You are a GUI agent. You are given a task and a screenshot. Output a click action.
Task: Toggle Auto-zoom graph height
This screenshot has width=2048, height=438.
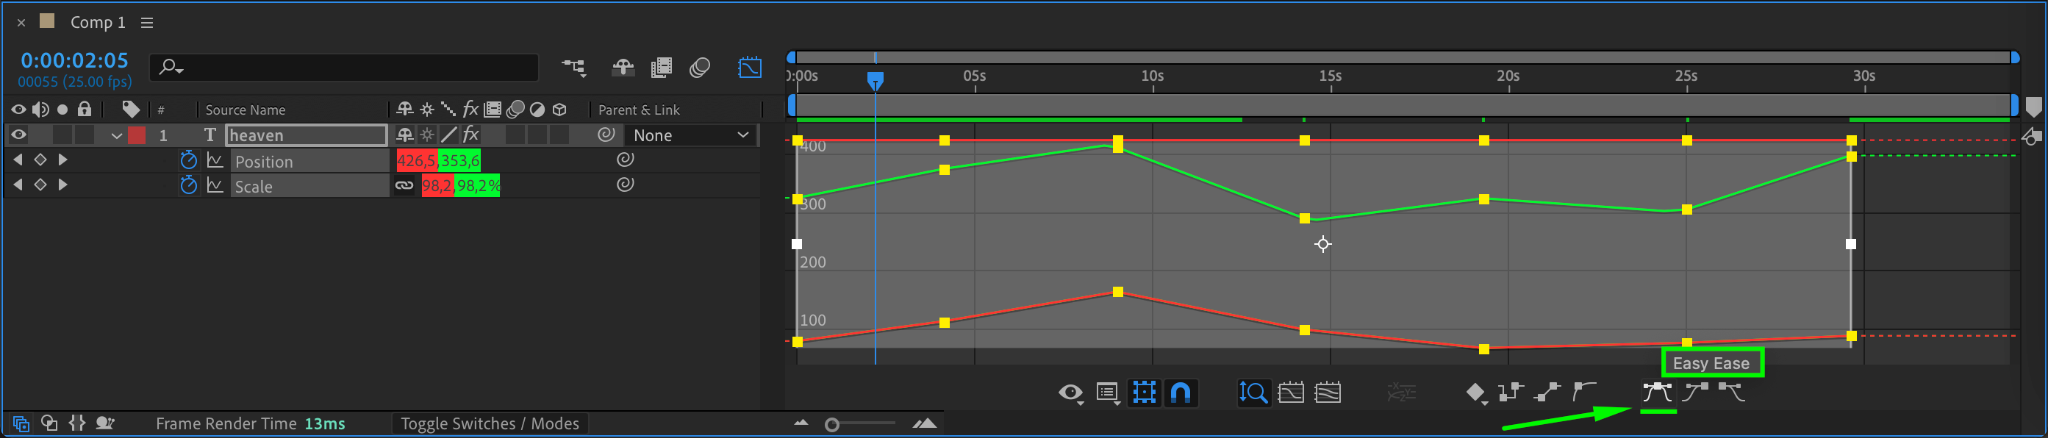pyautogui.click(x=1253, y=393)
